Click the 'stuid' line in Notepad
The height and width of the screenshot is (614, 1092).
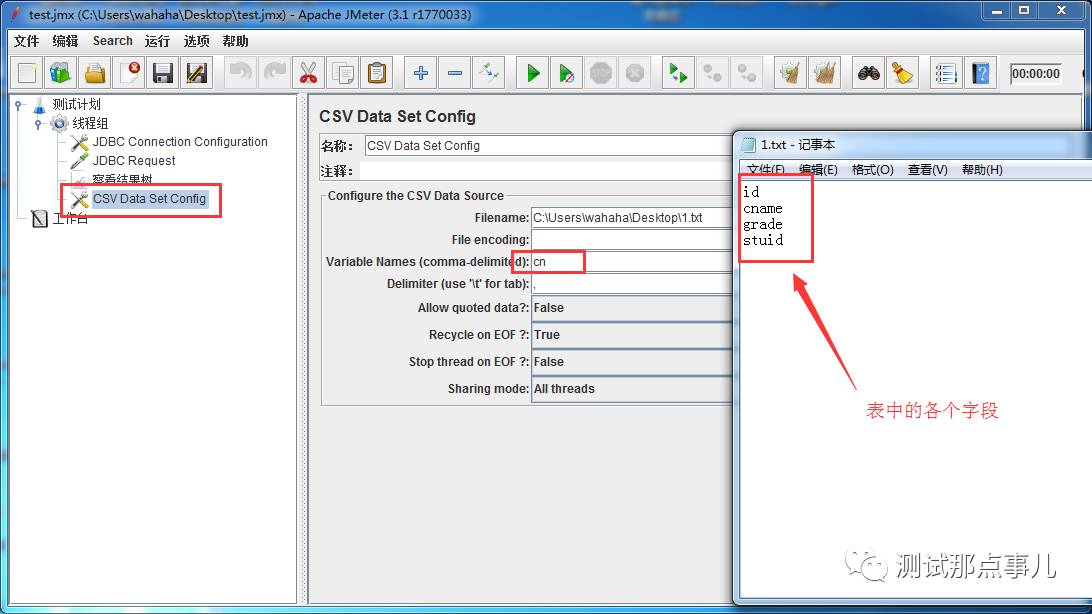click(763, 240)
